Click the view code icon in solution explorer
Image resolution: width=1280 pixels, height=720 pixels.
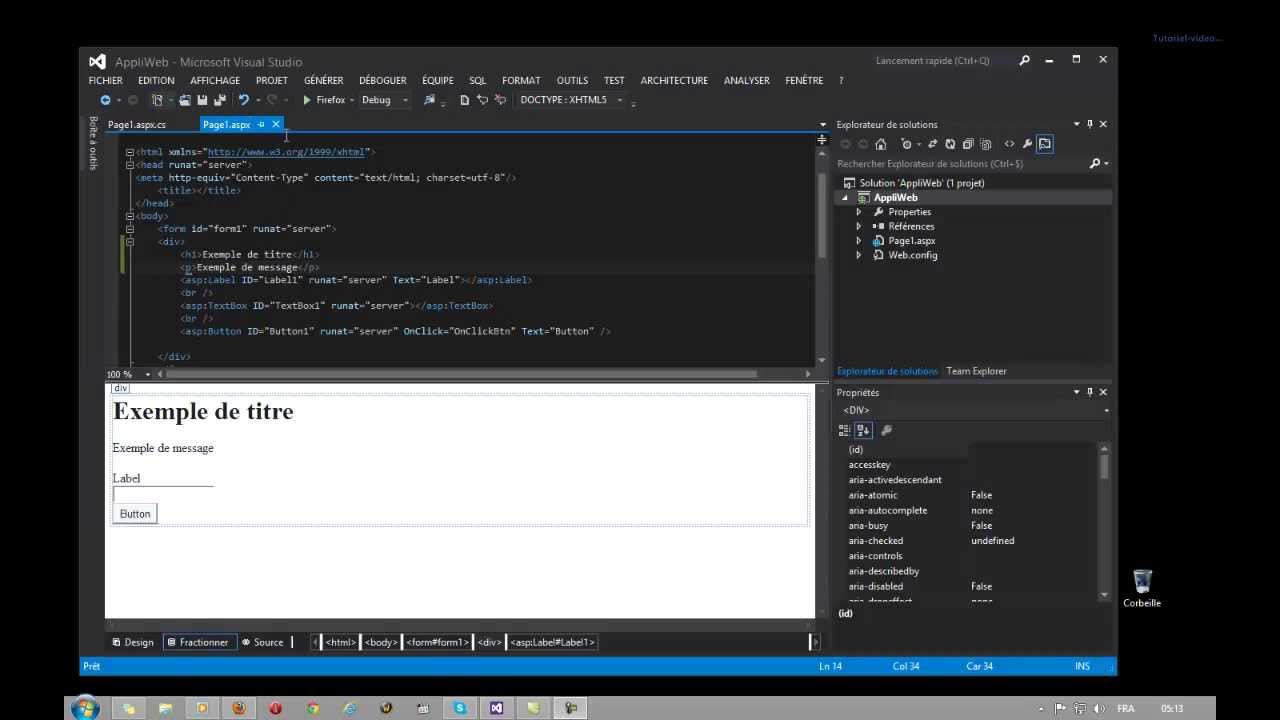pos(1009,144)
